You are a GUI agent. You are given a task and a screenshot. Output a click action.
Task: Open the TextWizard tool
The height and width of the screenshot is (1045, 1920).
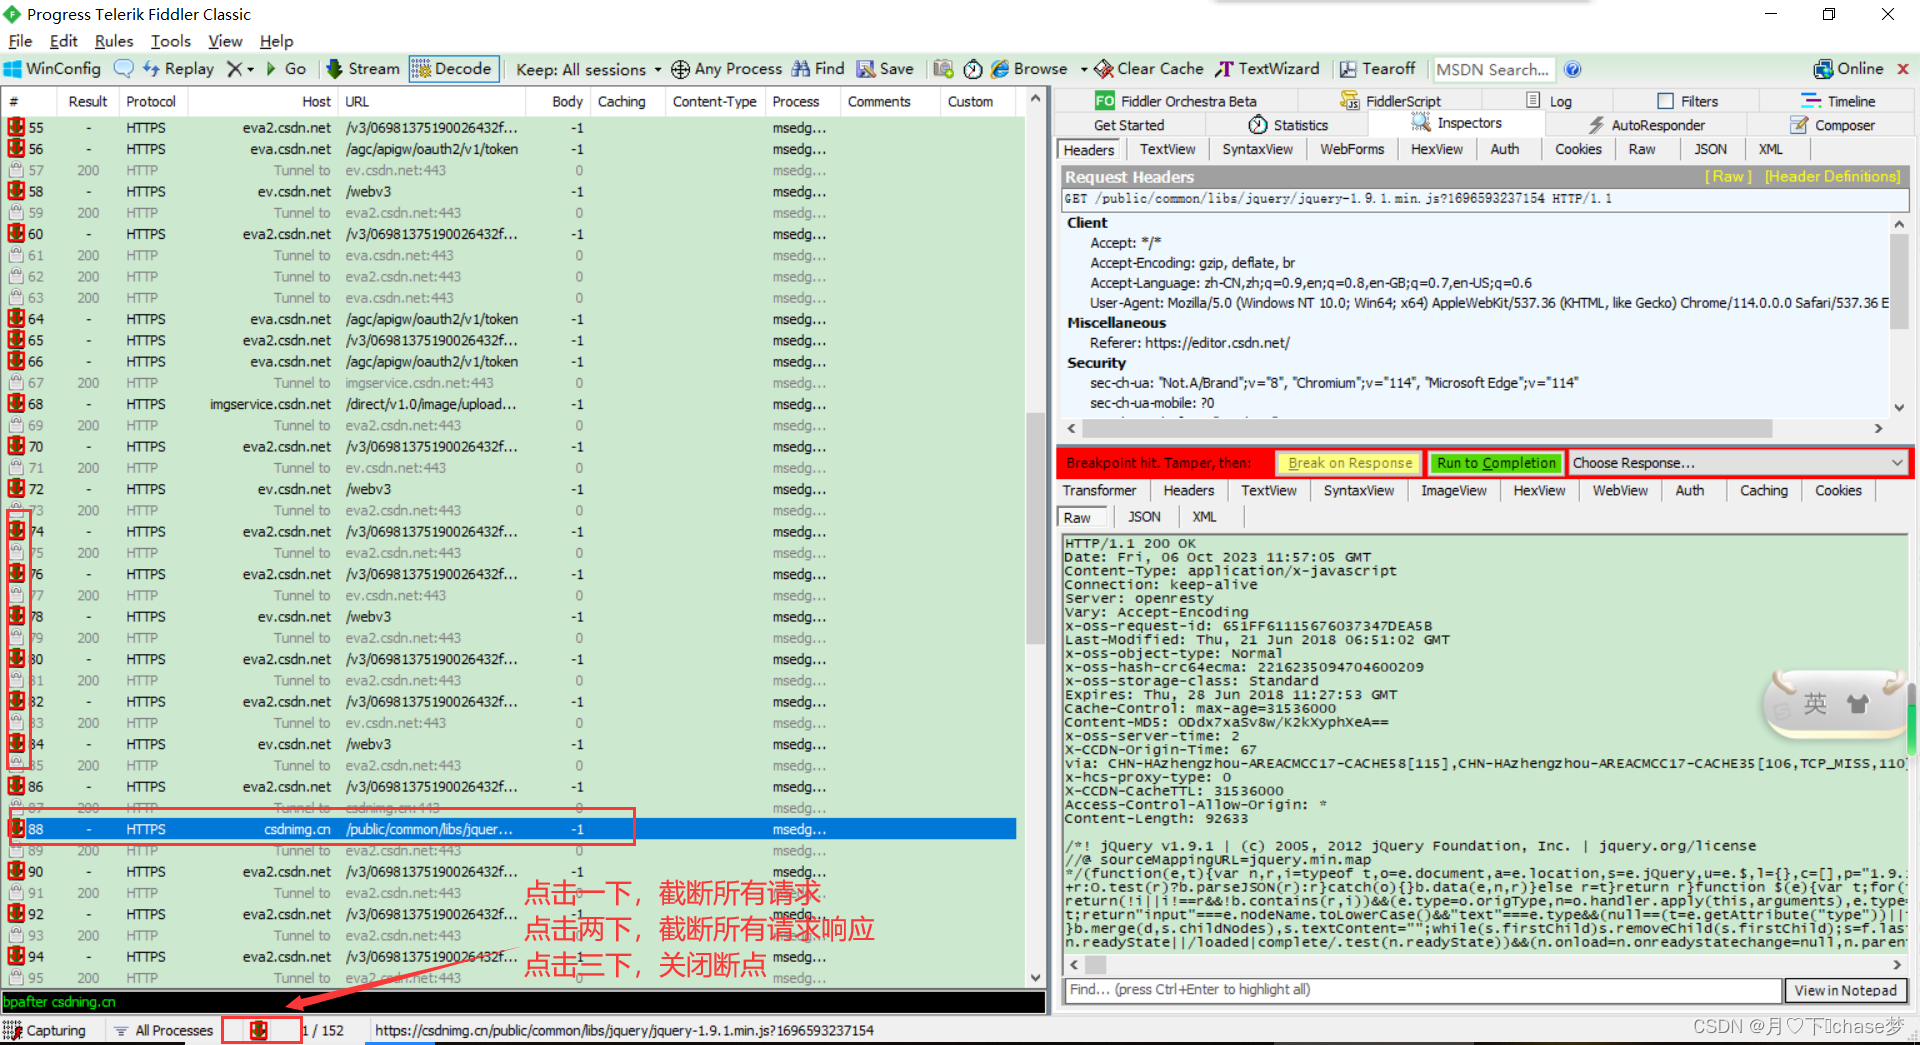point(1267,69)
